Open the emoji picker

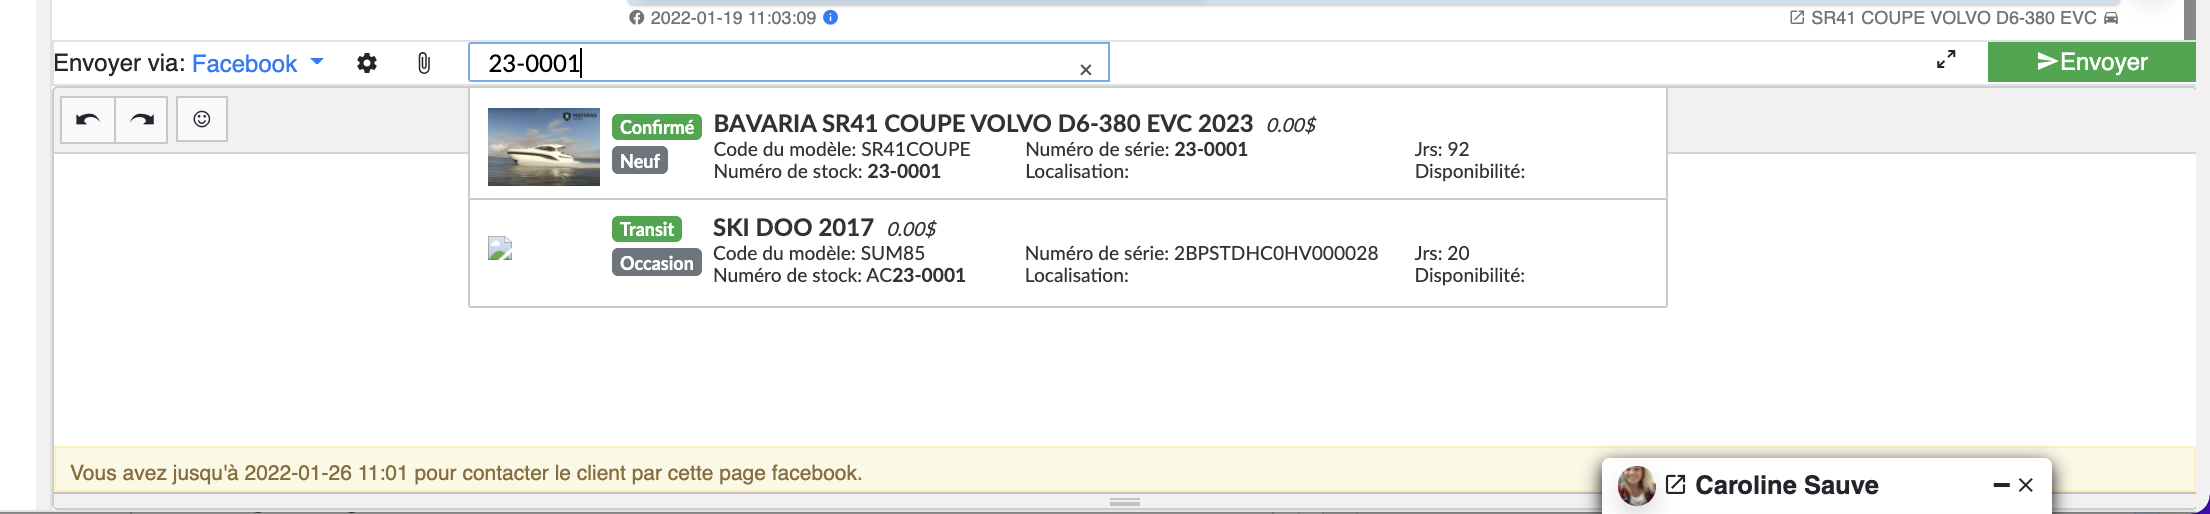[202, 120]
